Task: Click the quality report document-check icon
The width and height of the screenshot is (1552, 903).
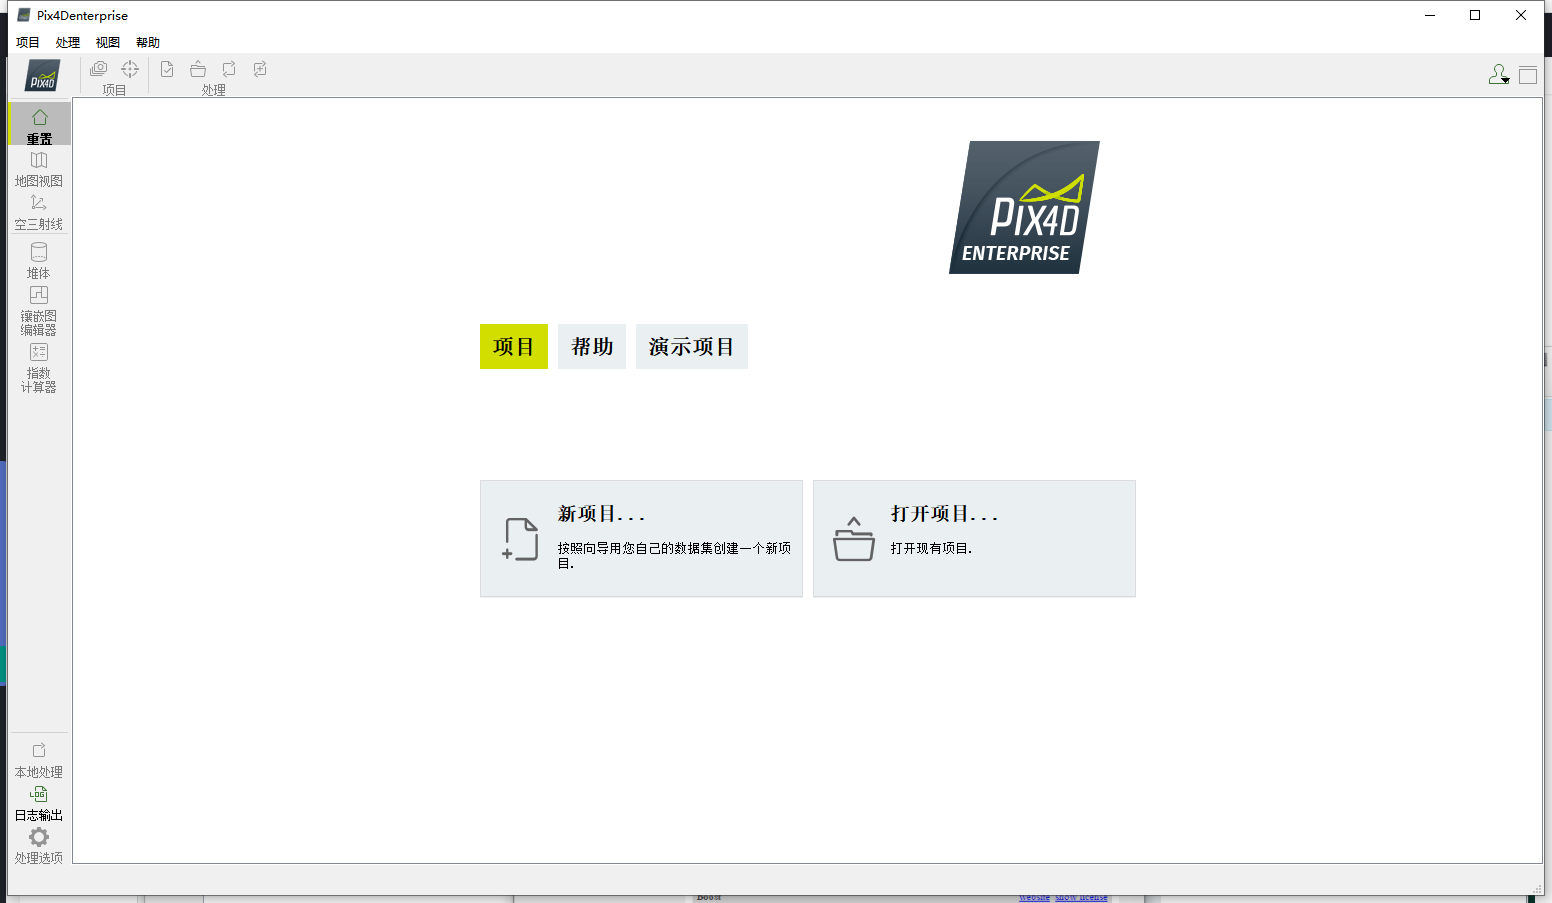Action: [x=167, y=69]
